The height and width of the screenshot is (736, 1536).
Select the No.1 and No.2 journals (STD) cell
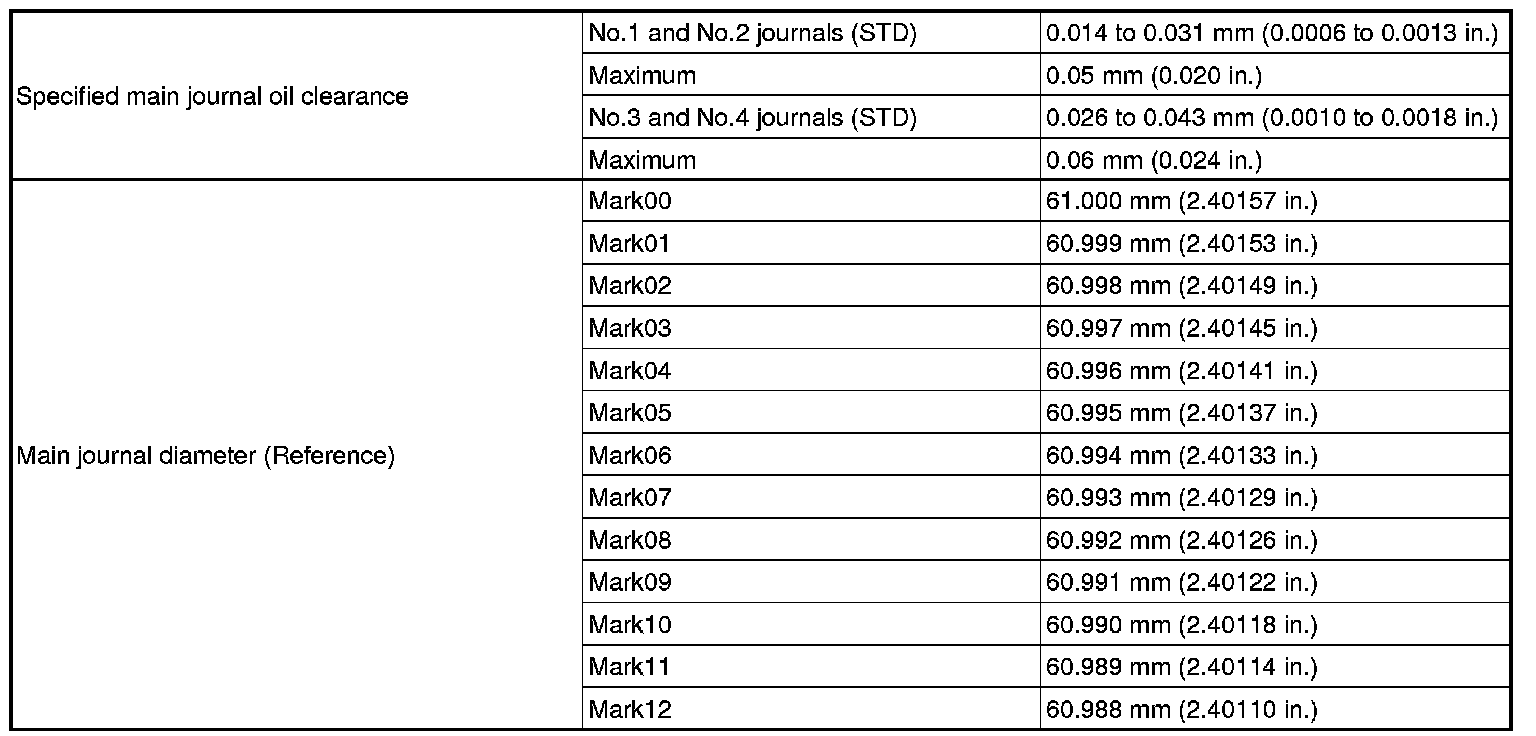811,33
